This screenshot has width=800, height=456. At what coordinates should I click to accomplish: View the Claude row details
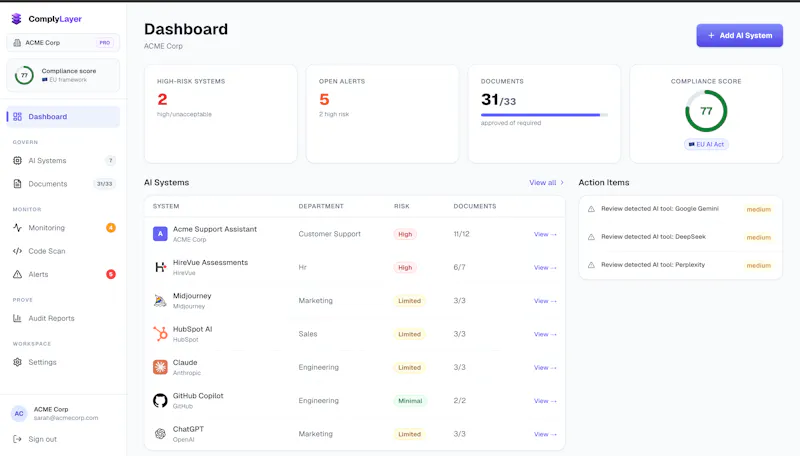pos(545,368)
